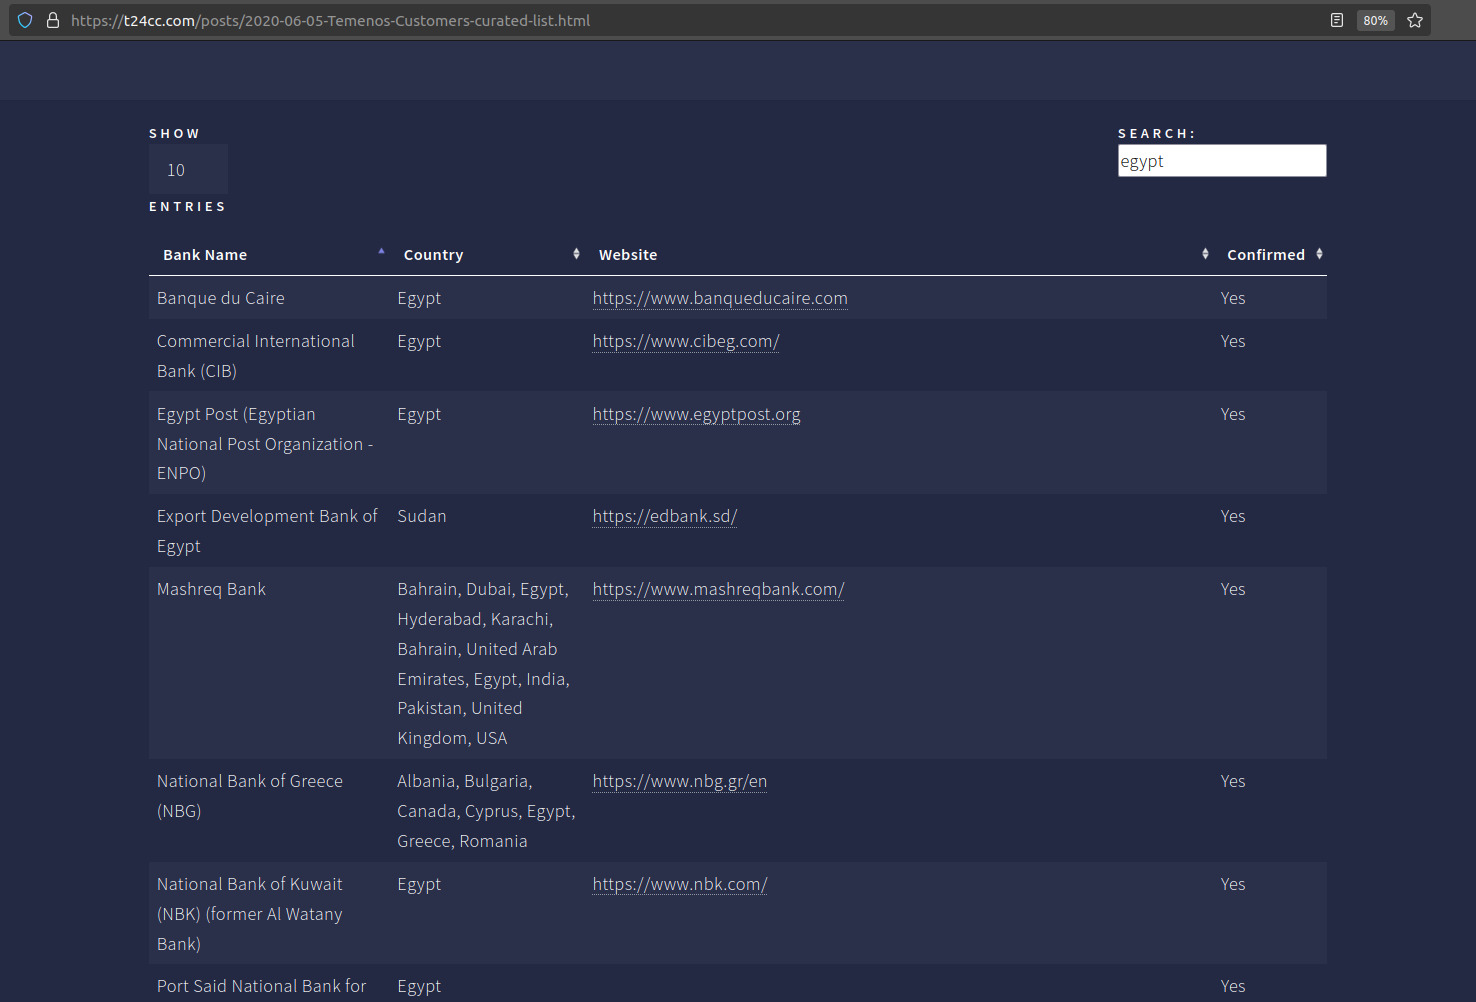Click the Website sort arrows icon
Viewport: 1476px width, 1002px height.
coord(1205,254)
